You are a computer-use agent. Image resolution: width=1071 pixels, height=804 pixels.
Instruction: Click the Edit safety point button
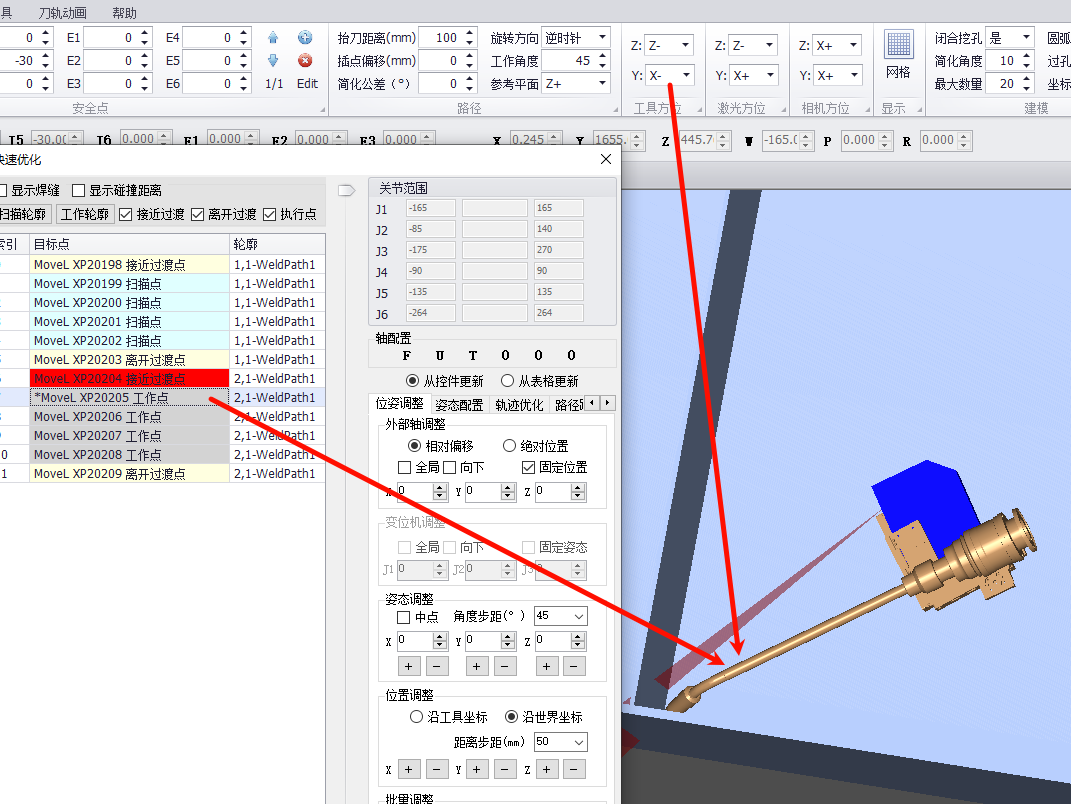click(x=307, y=84)
